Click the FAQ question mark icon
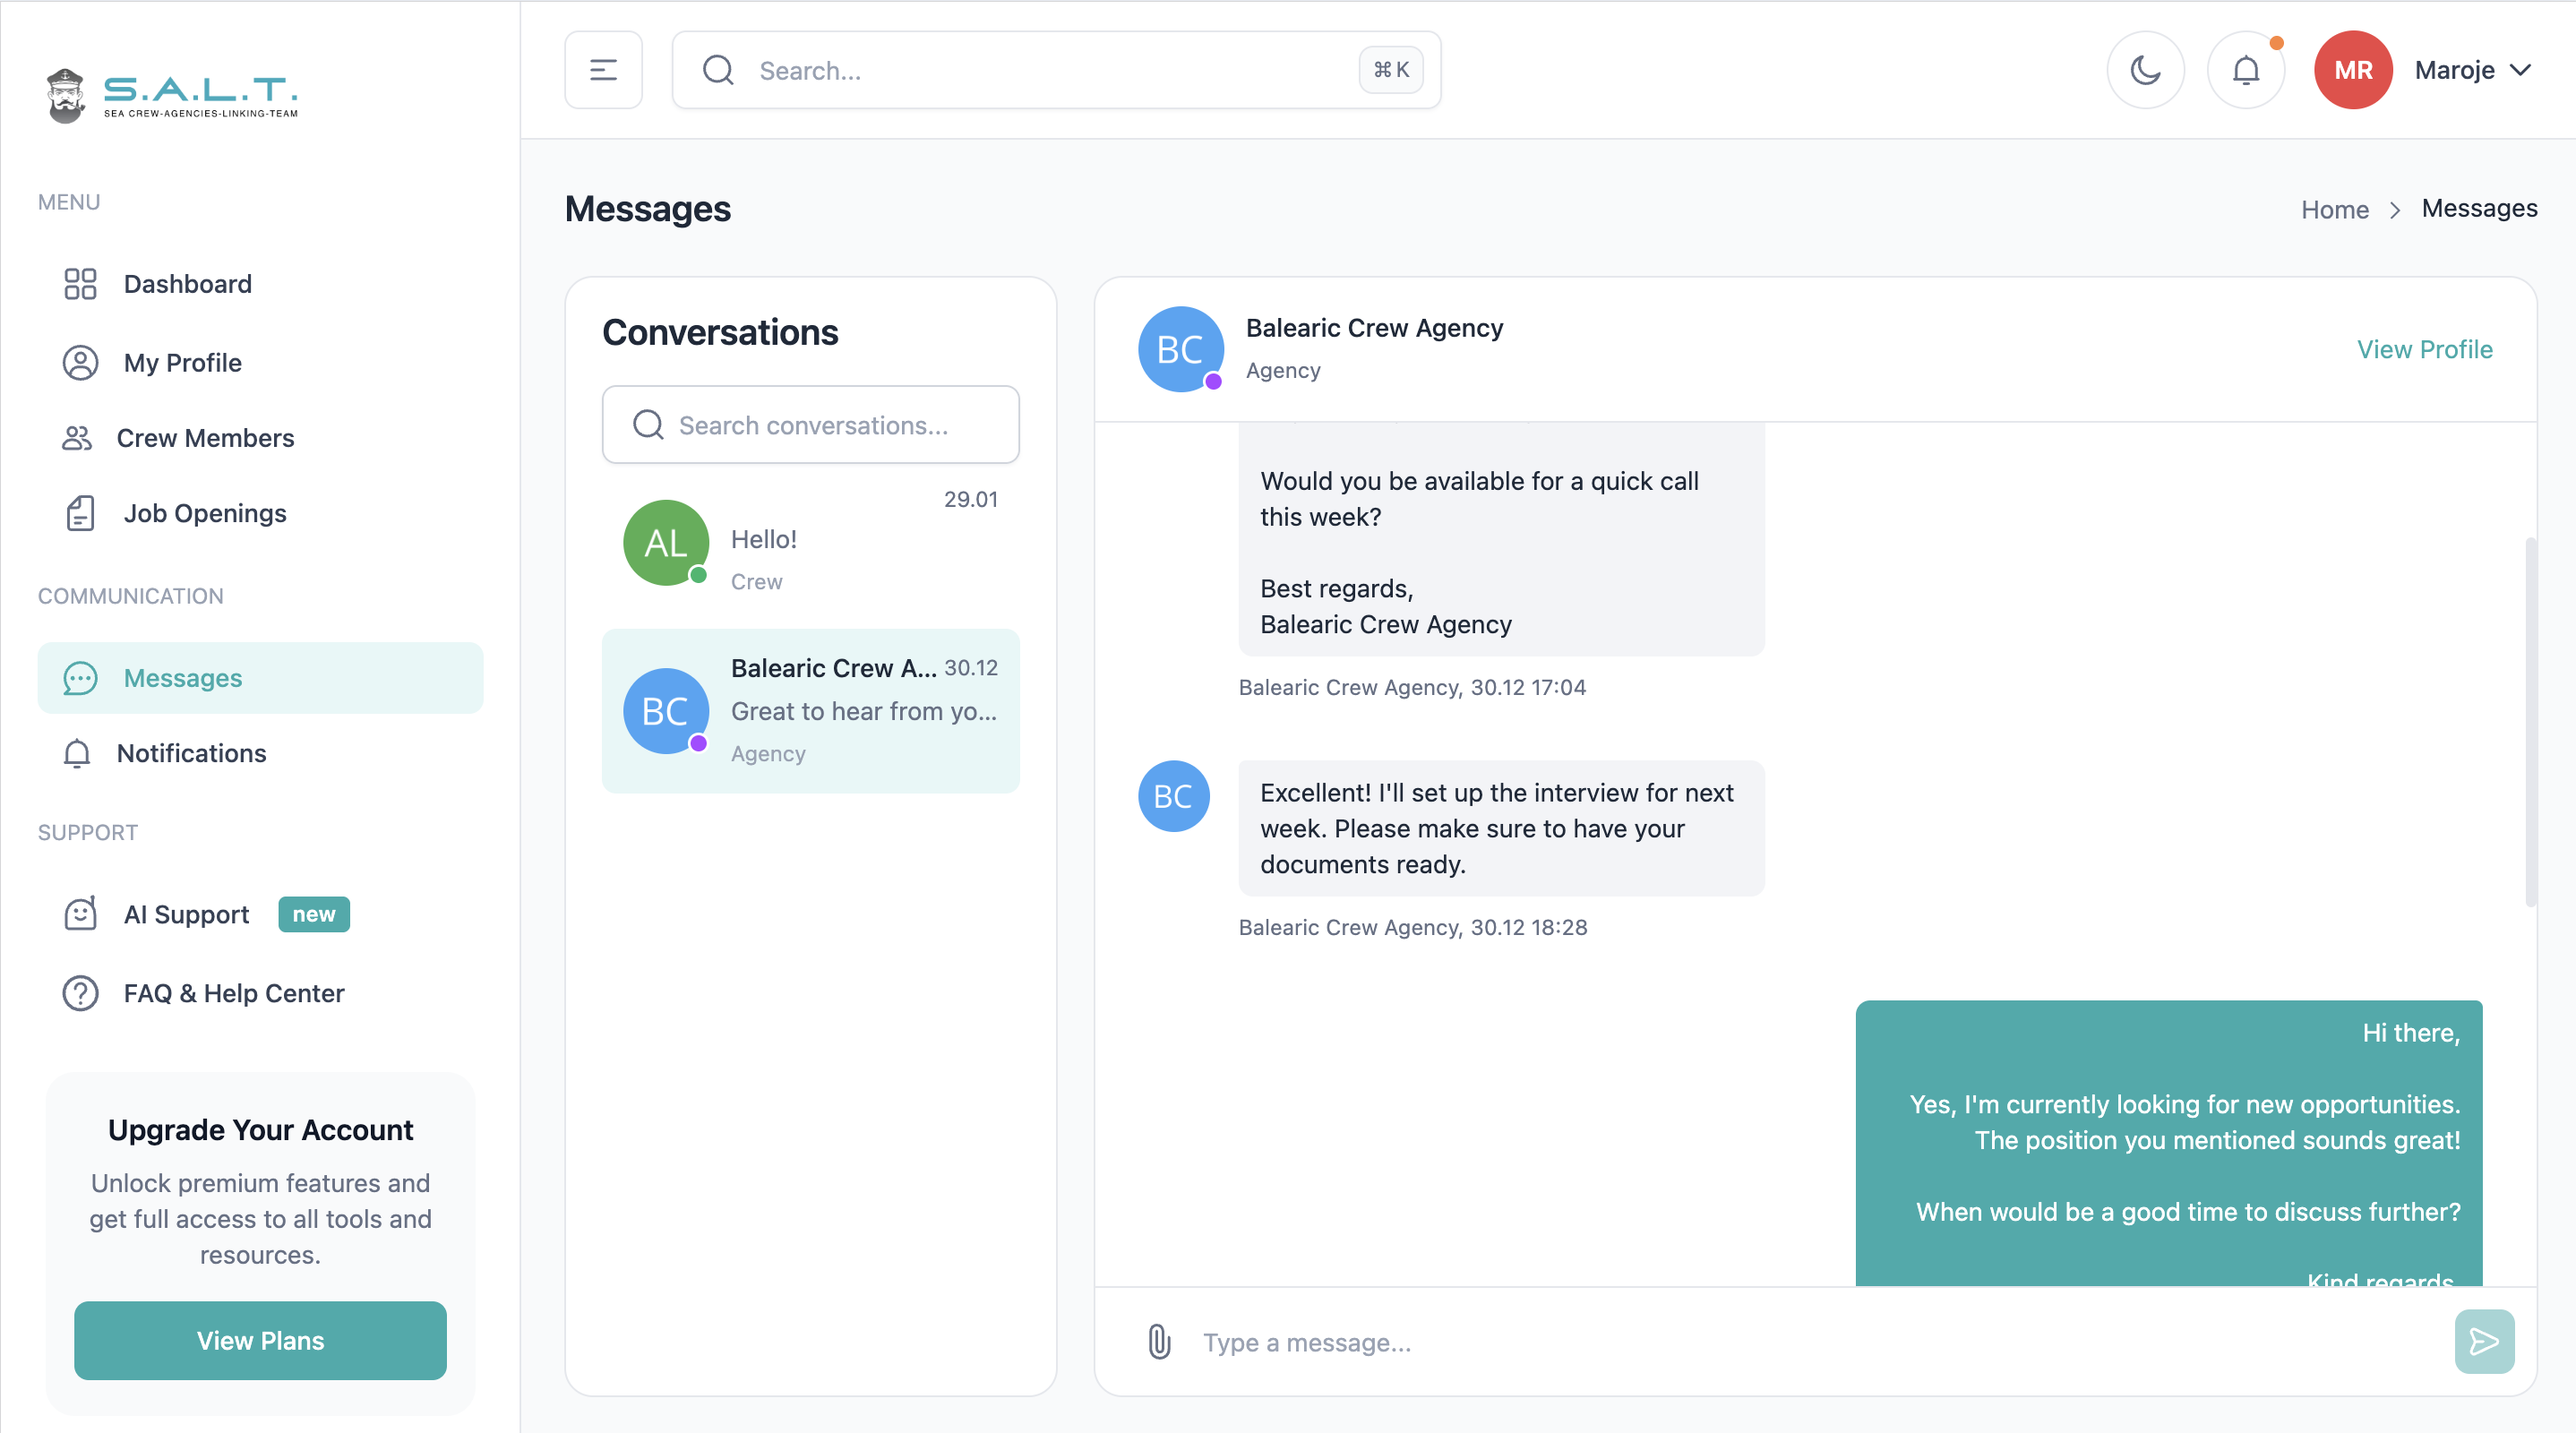This screenshot has height=1433, width=2576. 80,993
